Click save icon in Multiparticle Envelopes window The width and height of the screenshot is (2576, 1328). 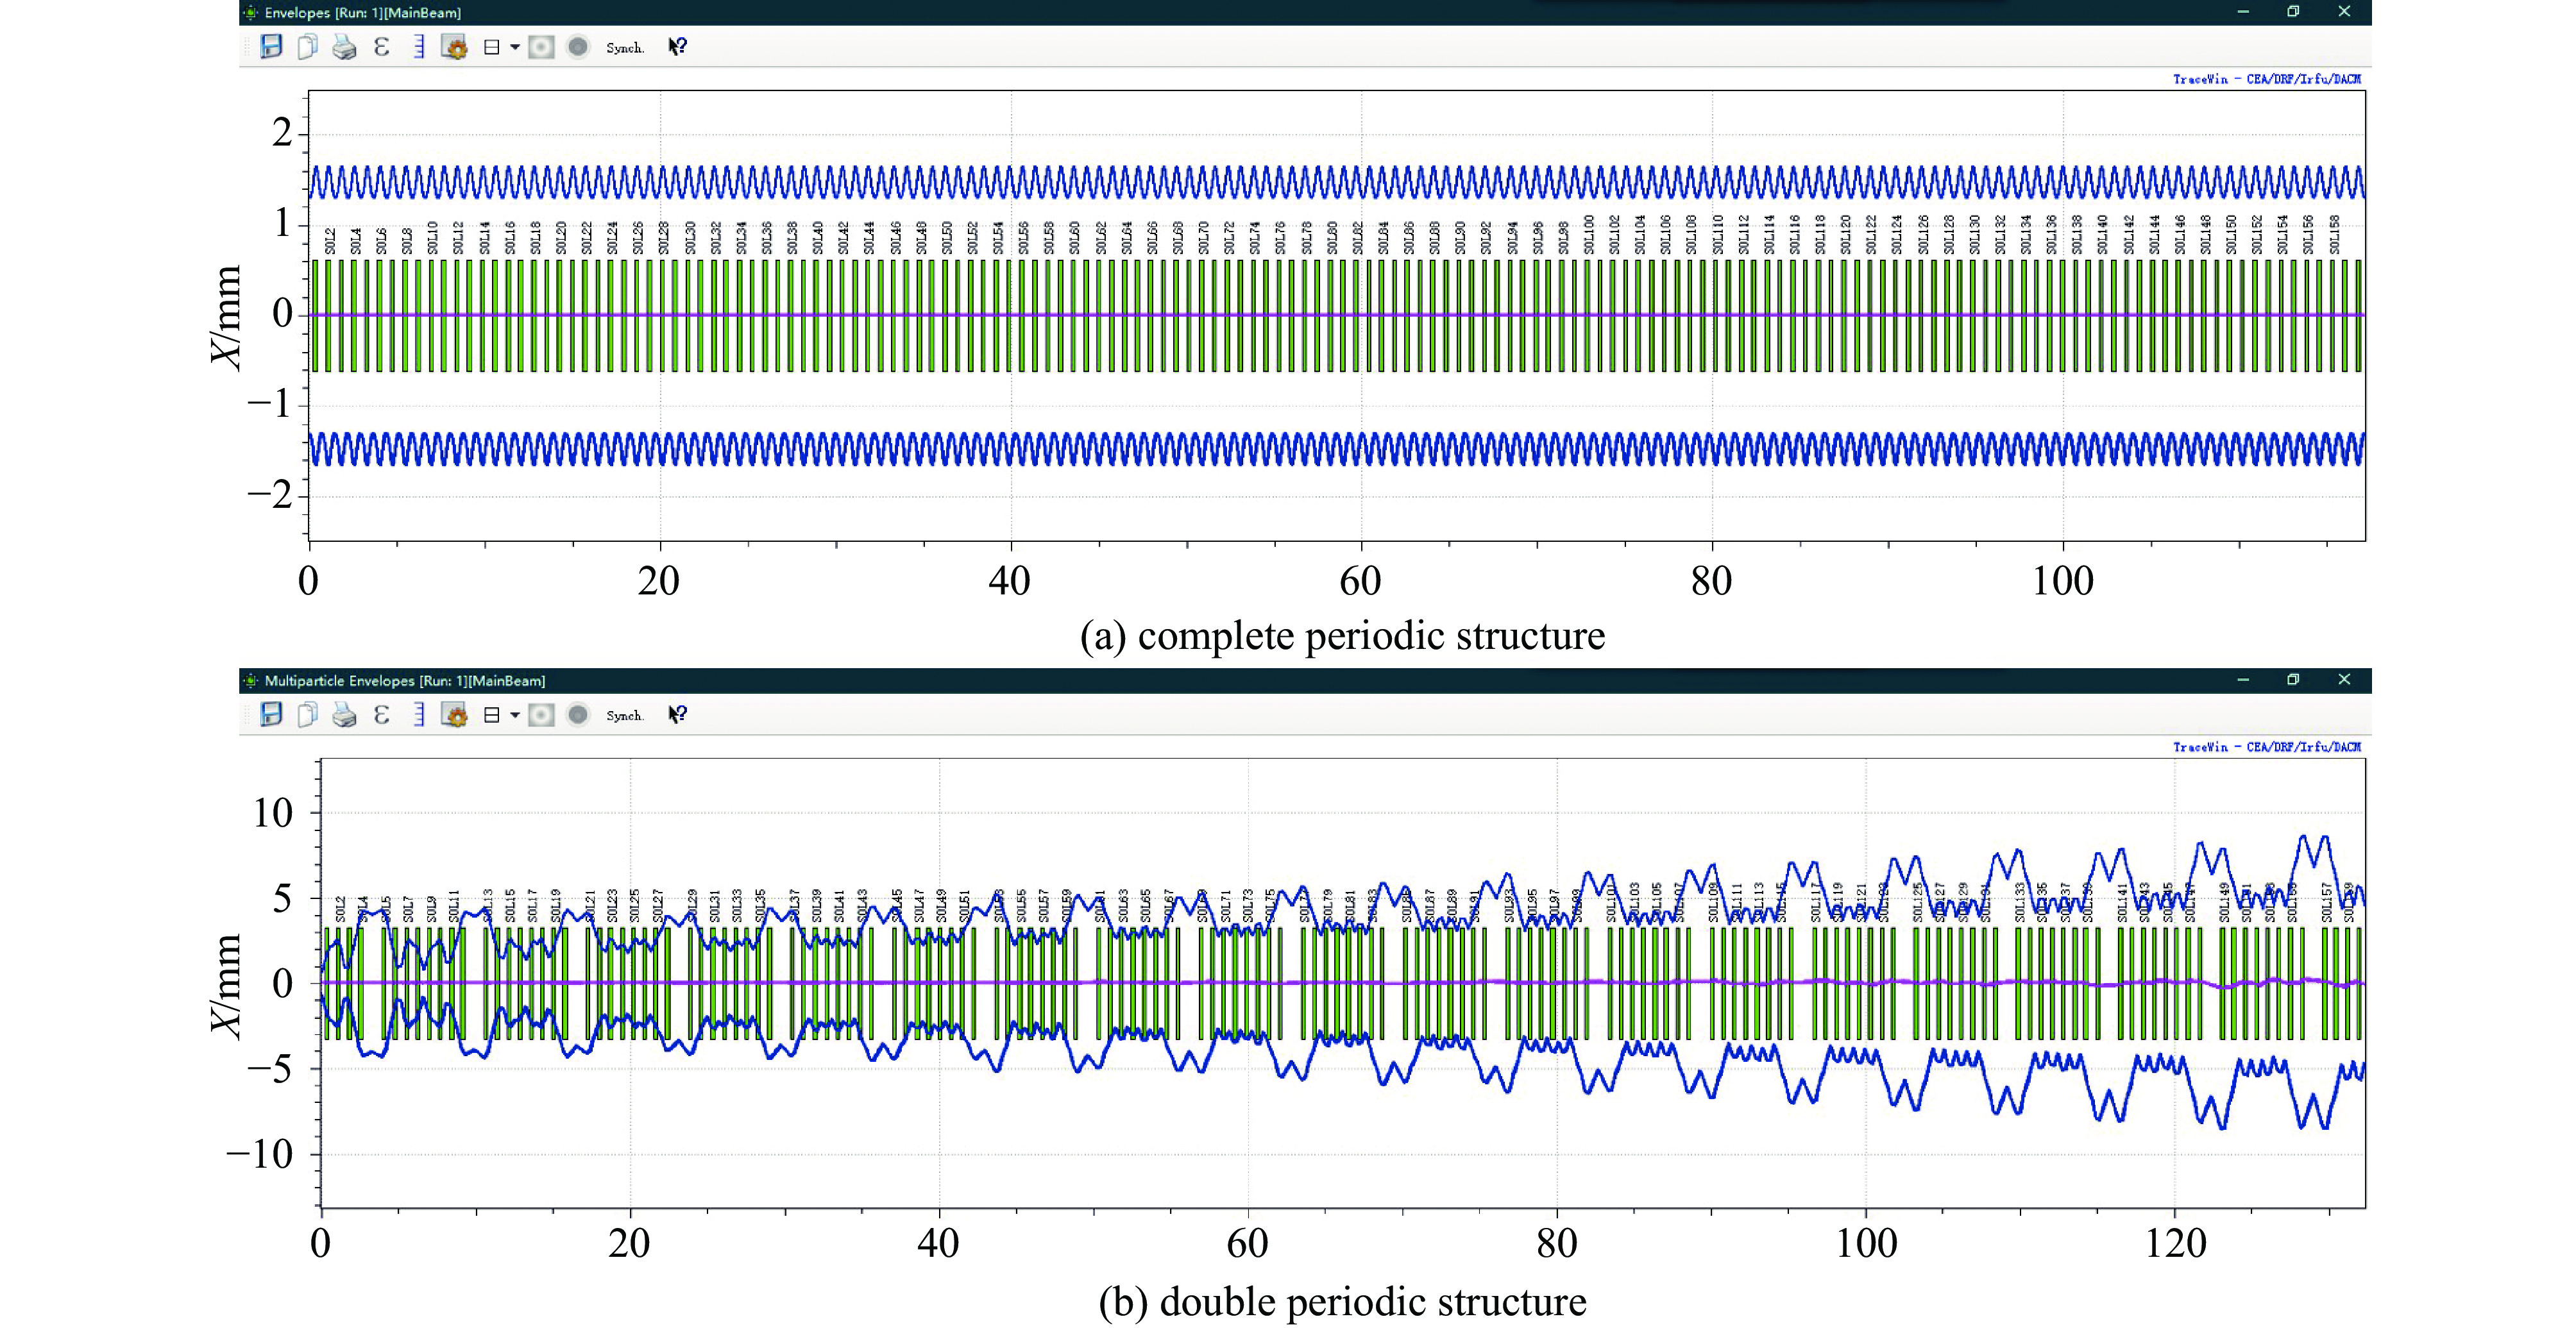click(271, 714)
